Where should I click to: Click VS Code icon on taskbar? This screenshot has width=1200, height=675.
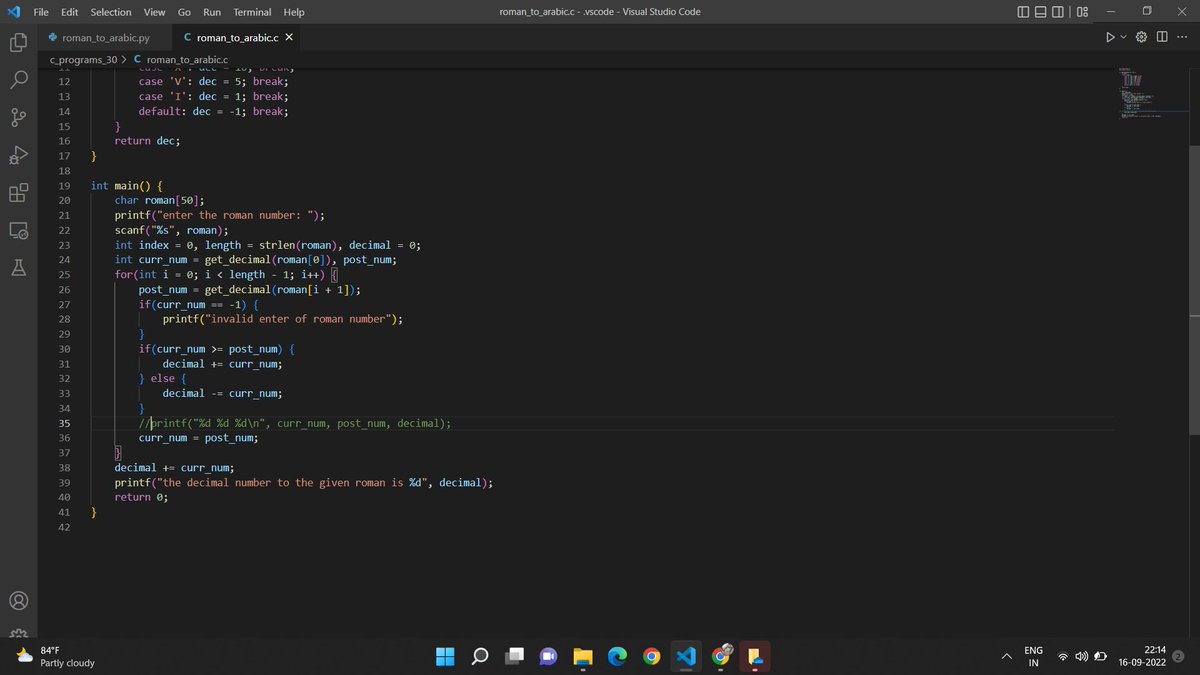[x=685, y=656]
